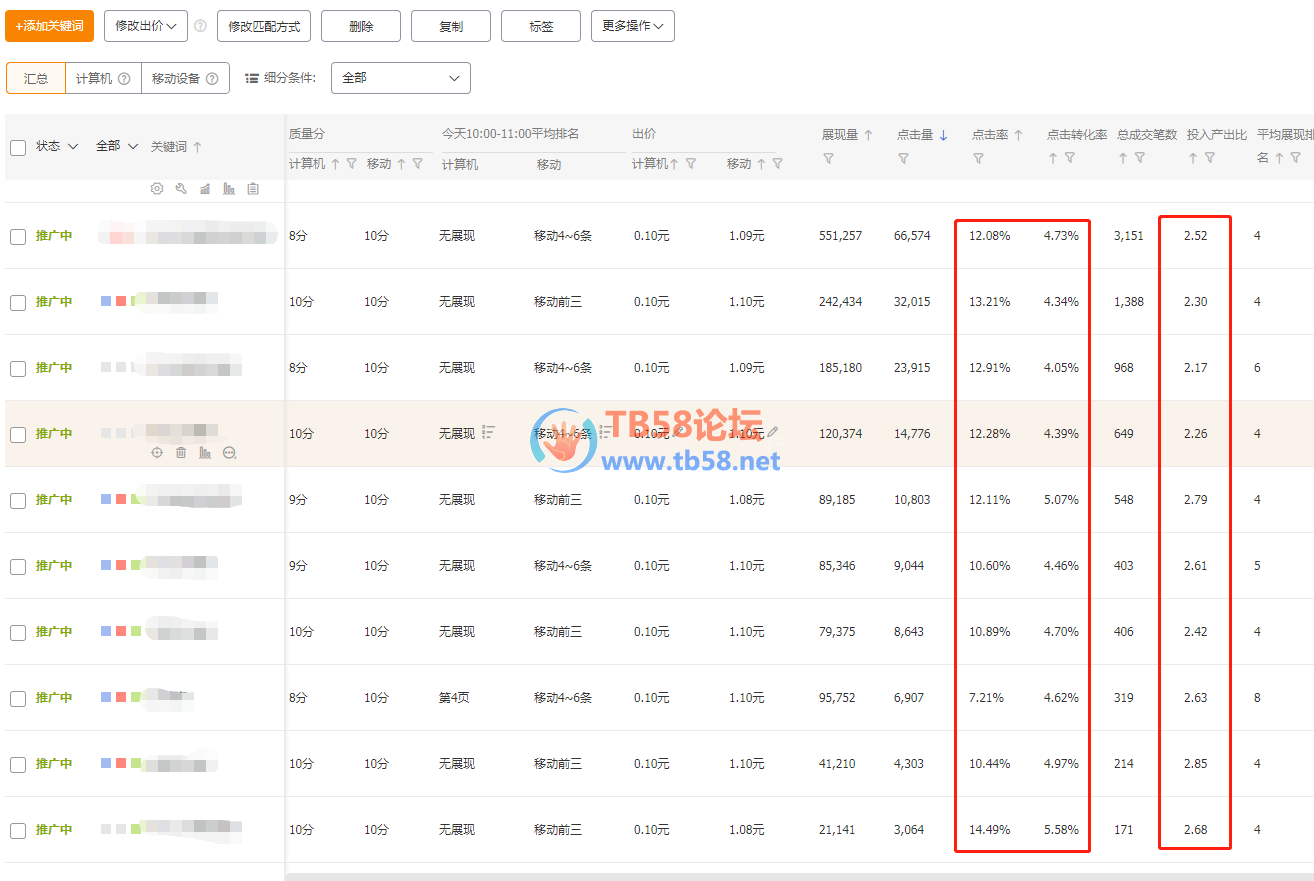Check the row with 85,346 impressions

tap(18, 567)
